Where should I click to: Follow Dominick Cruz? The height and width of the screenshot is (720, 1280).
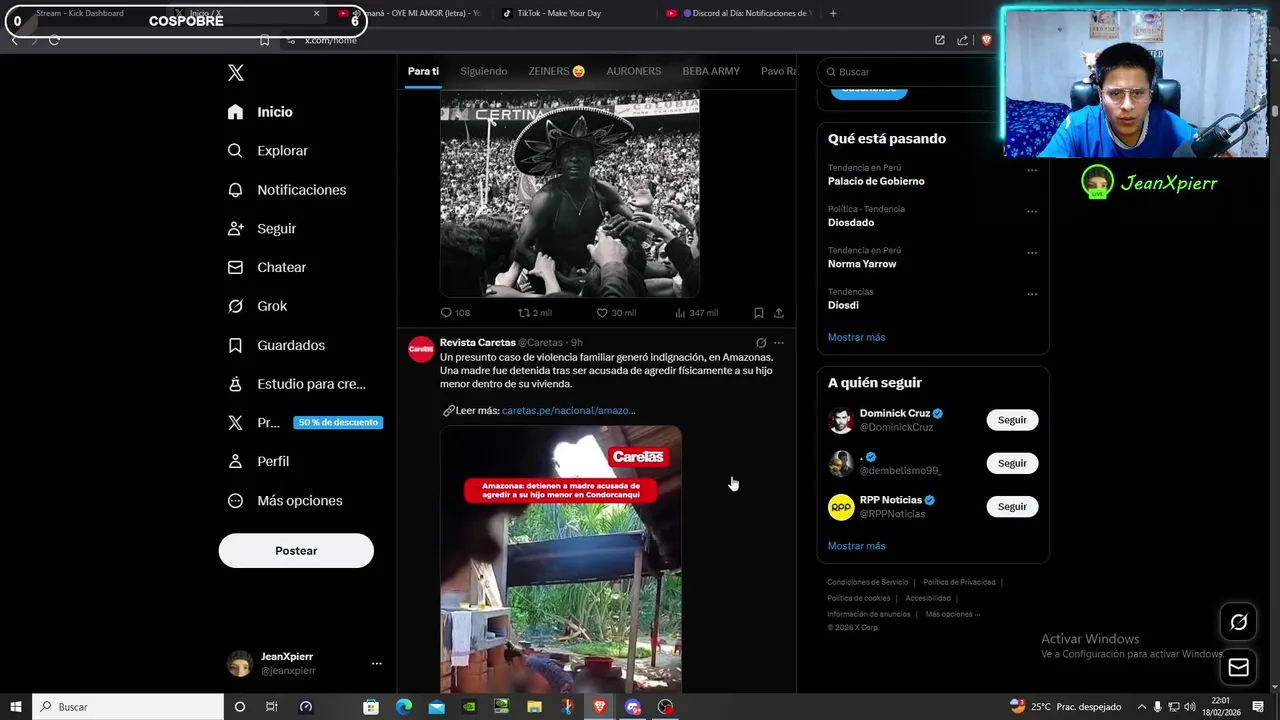pyautogui.click(x=1012, y=420)
